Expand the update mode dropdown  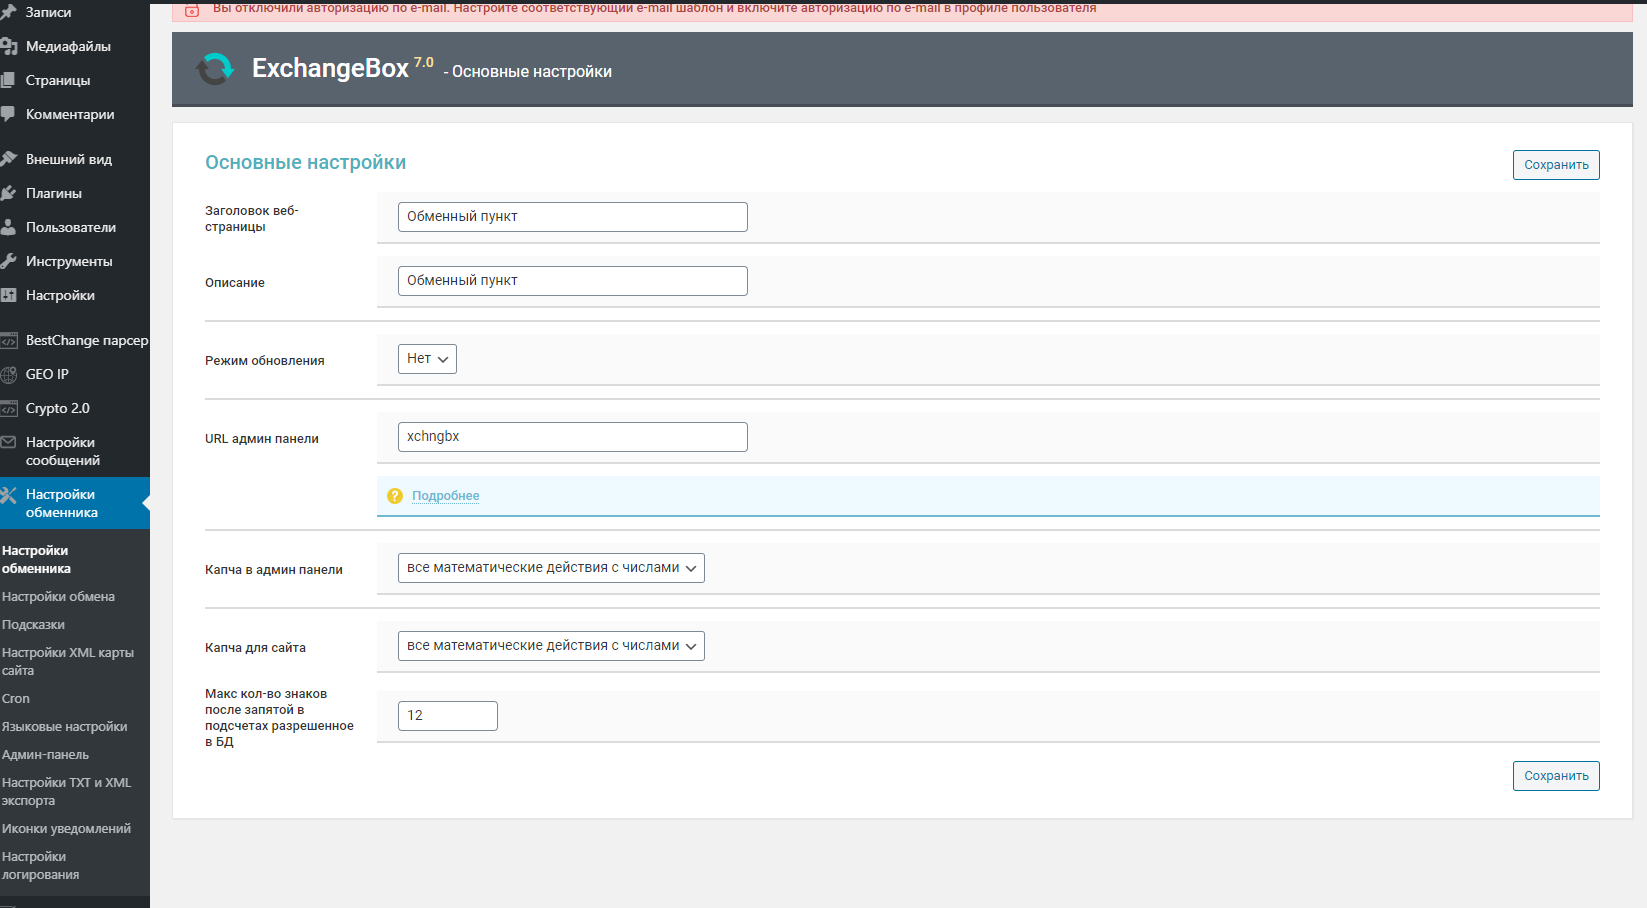click(x=427, y=359)
